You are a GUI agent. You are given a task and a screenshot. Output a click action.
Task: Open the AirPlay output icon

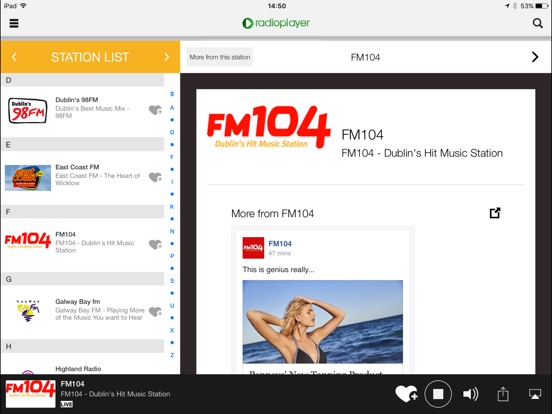point(535,394)
